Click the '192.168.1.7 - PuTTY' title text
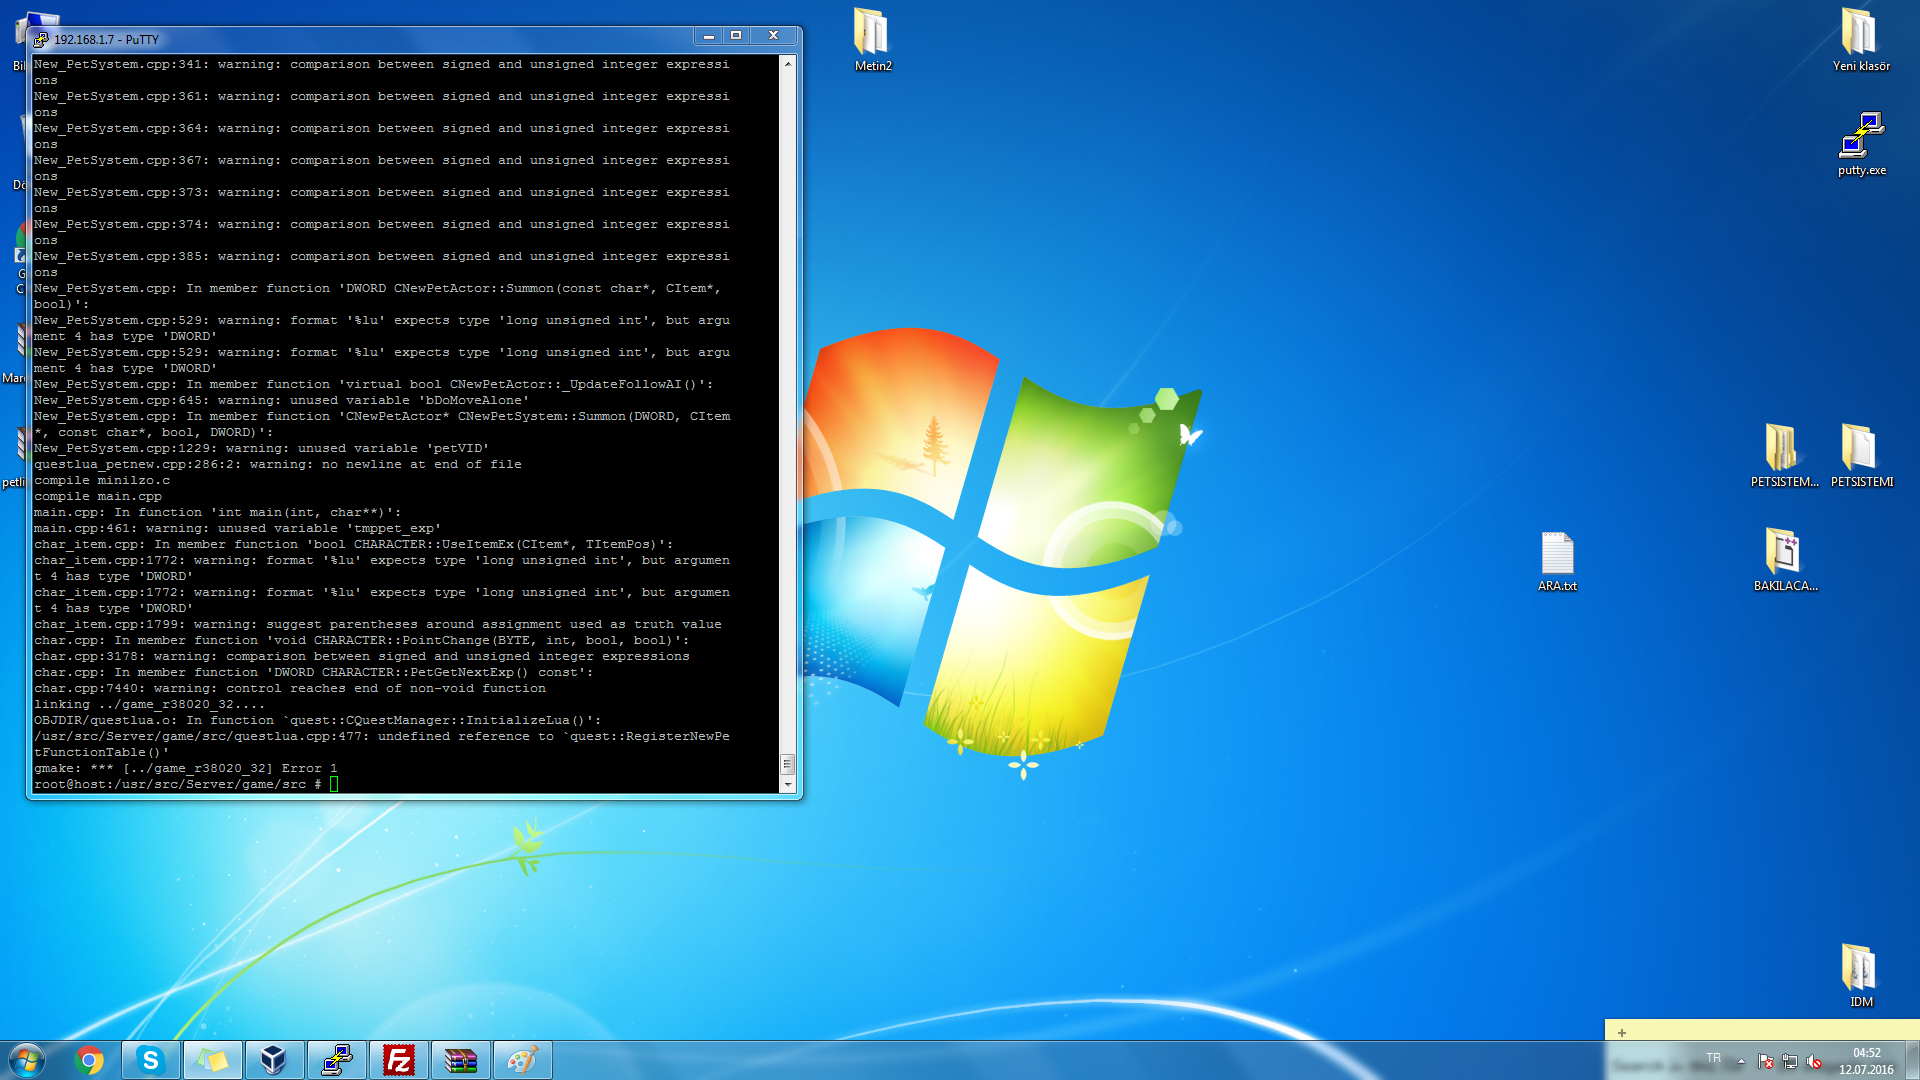This screenshot has width=1920, height=1080. tap(106, 40)
